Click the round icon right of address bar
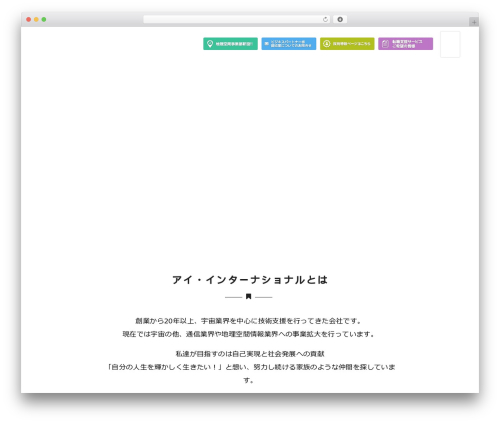The image size is (500, 423). [x=340, y=19]
